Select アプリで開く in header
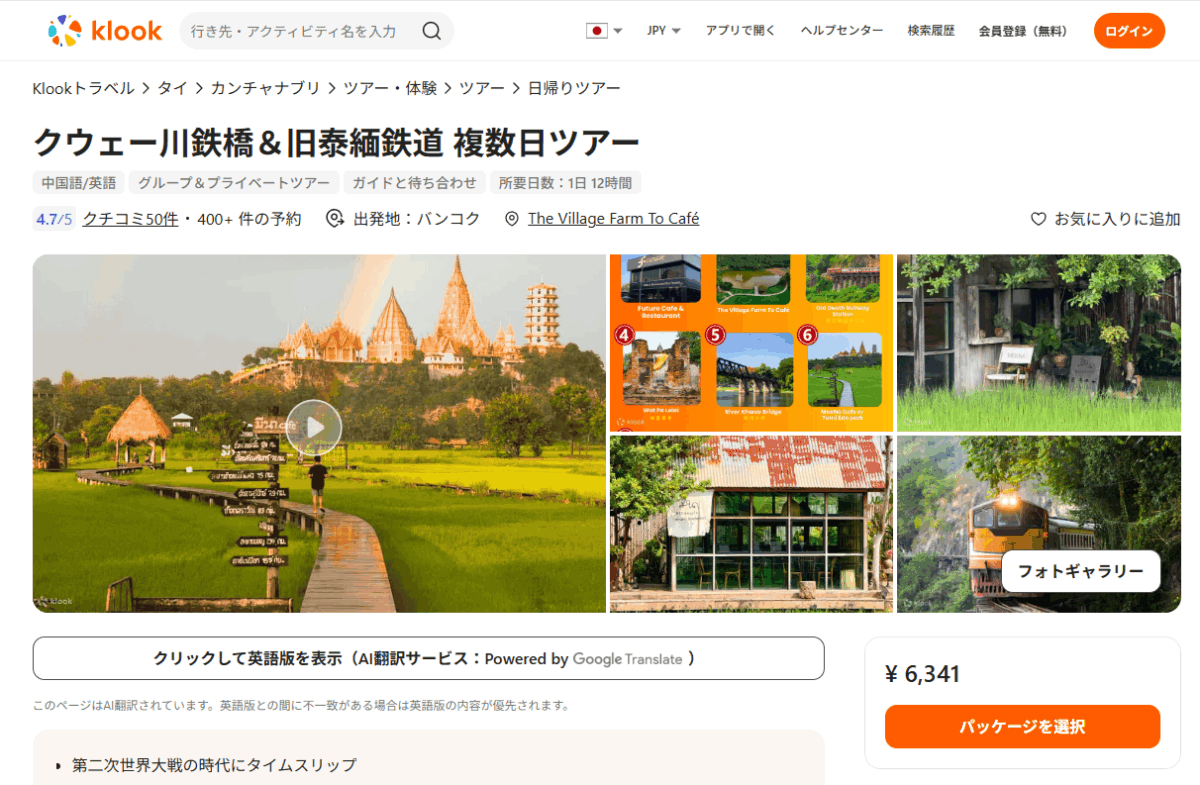Viewport: 1200px width, 785px height. [740, 31]
